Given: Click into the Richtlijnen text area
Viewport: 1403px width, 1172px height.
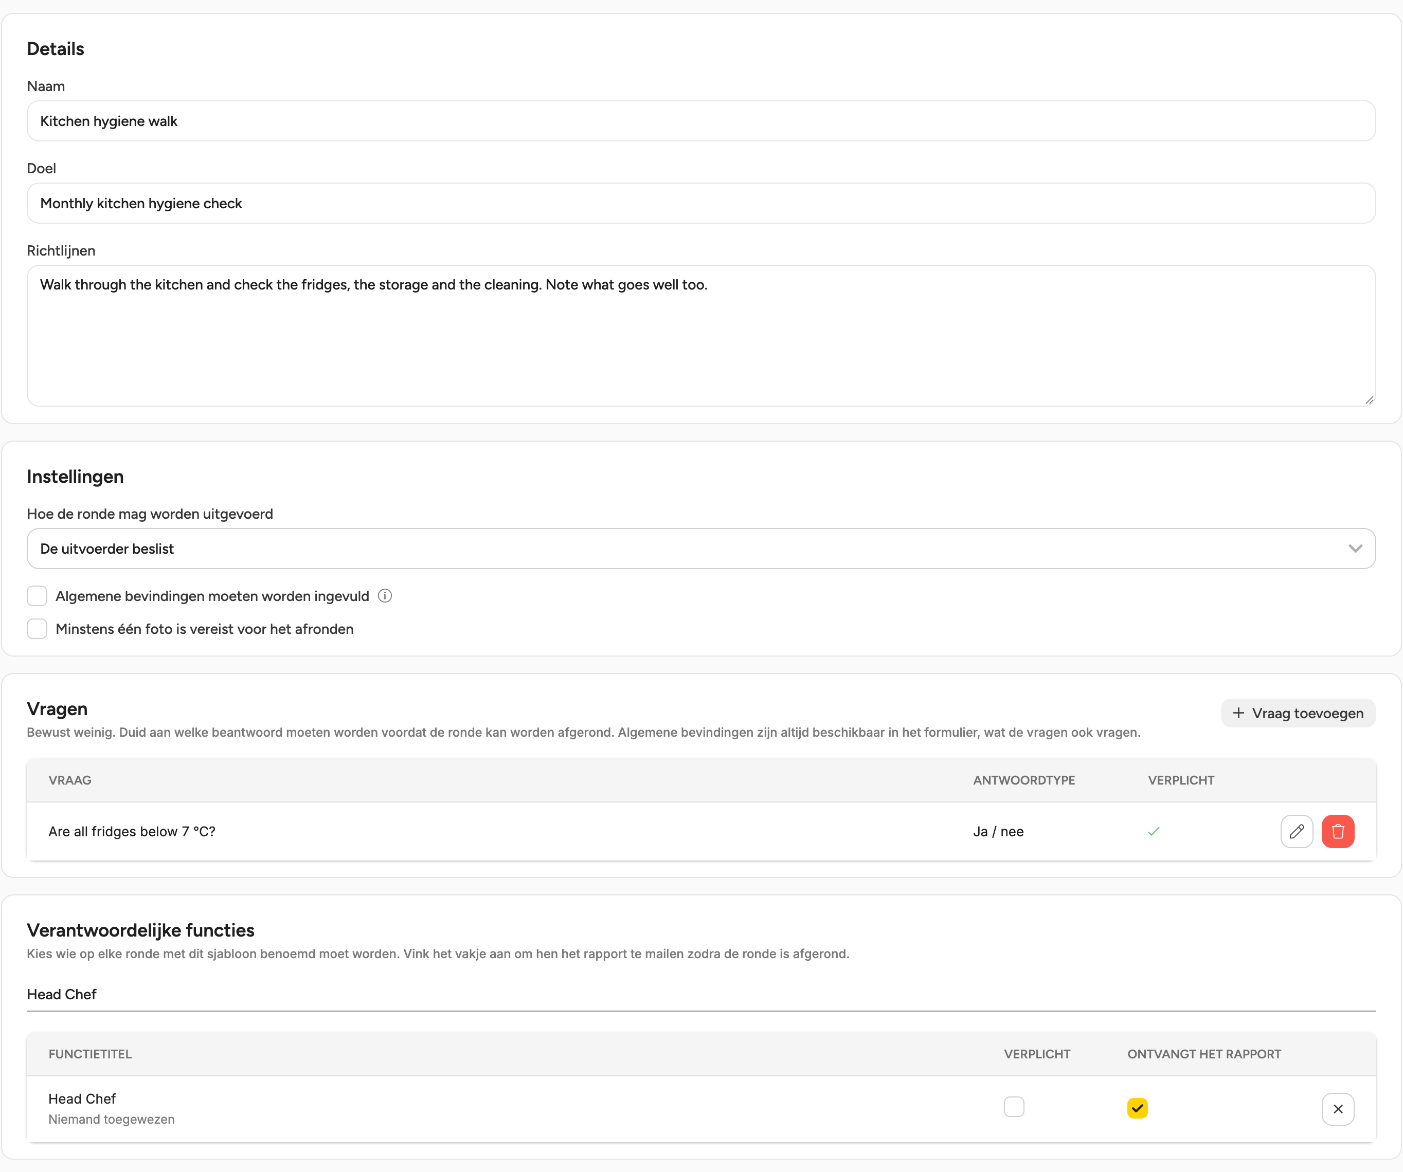Looking at the screenshot, I should 701,336.
